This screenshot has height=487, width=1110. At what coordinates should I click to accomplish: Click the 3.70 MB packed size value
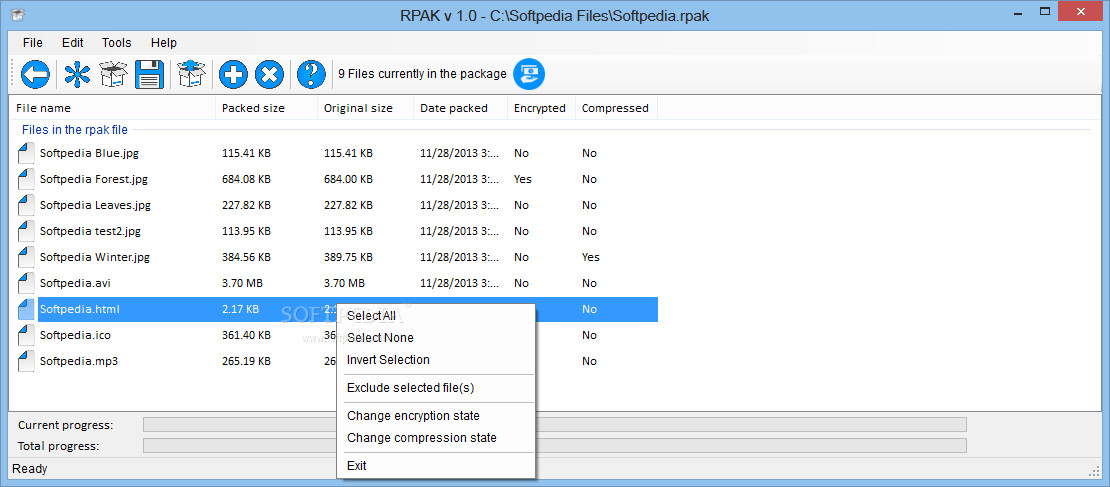coord(242,283)
